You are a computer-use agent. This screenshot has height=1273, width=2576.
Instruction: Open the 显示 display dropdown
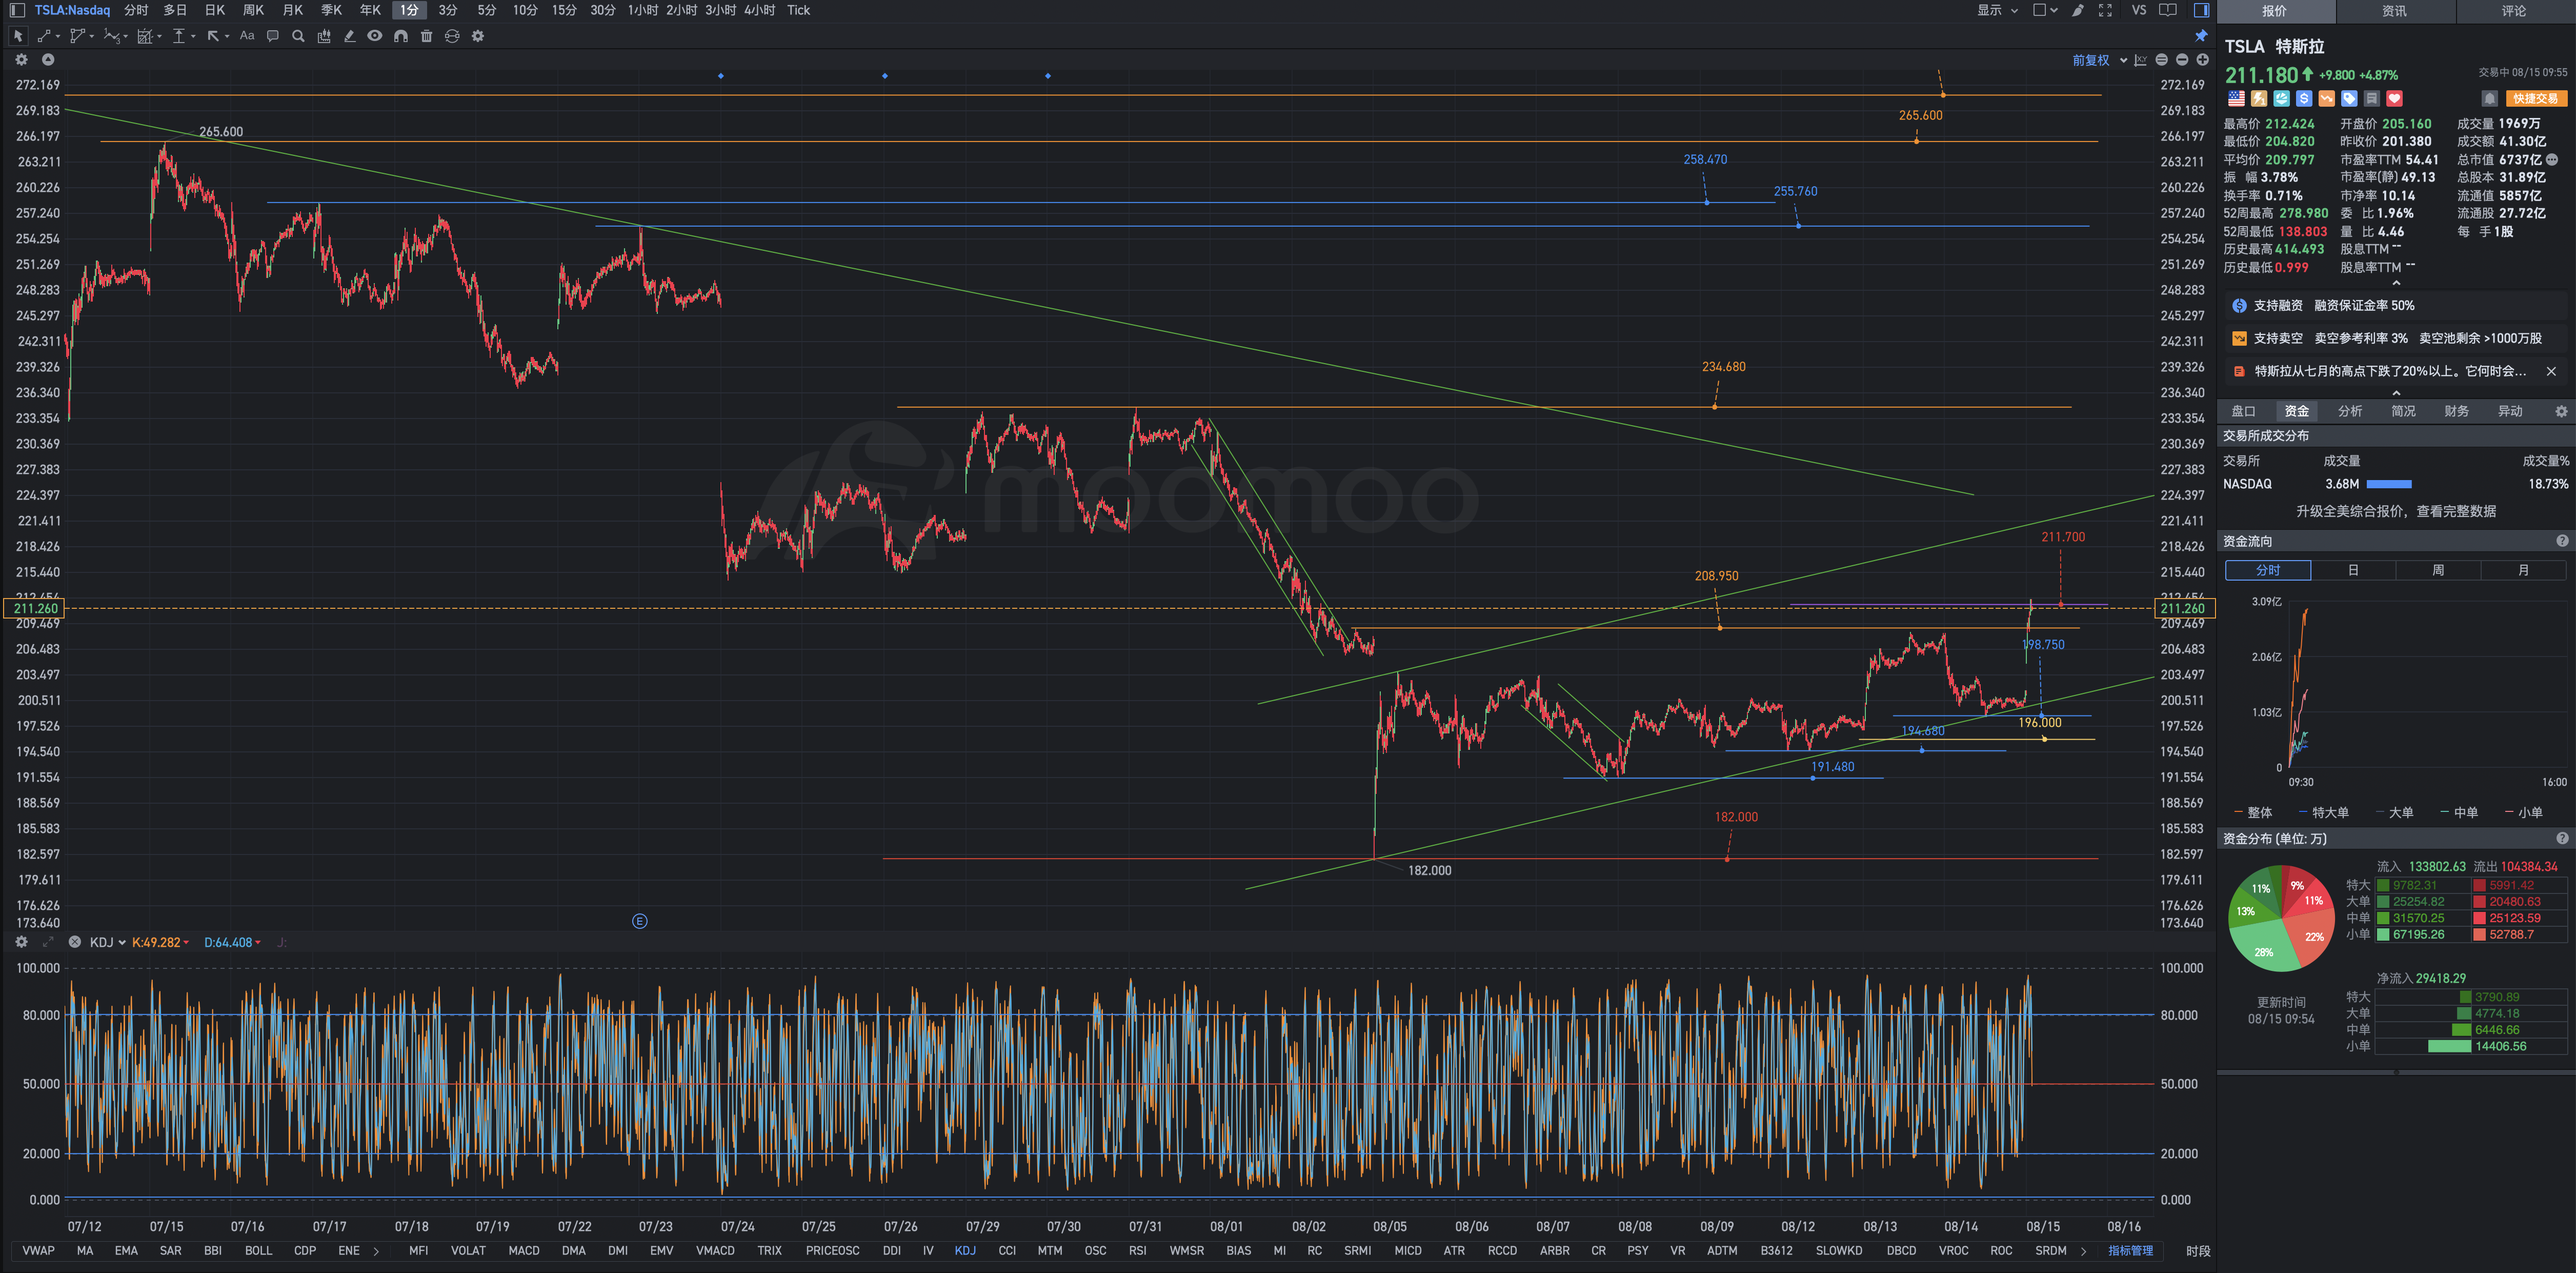(x=1997, y=10)
